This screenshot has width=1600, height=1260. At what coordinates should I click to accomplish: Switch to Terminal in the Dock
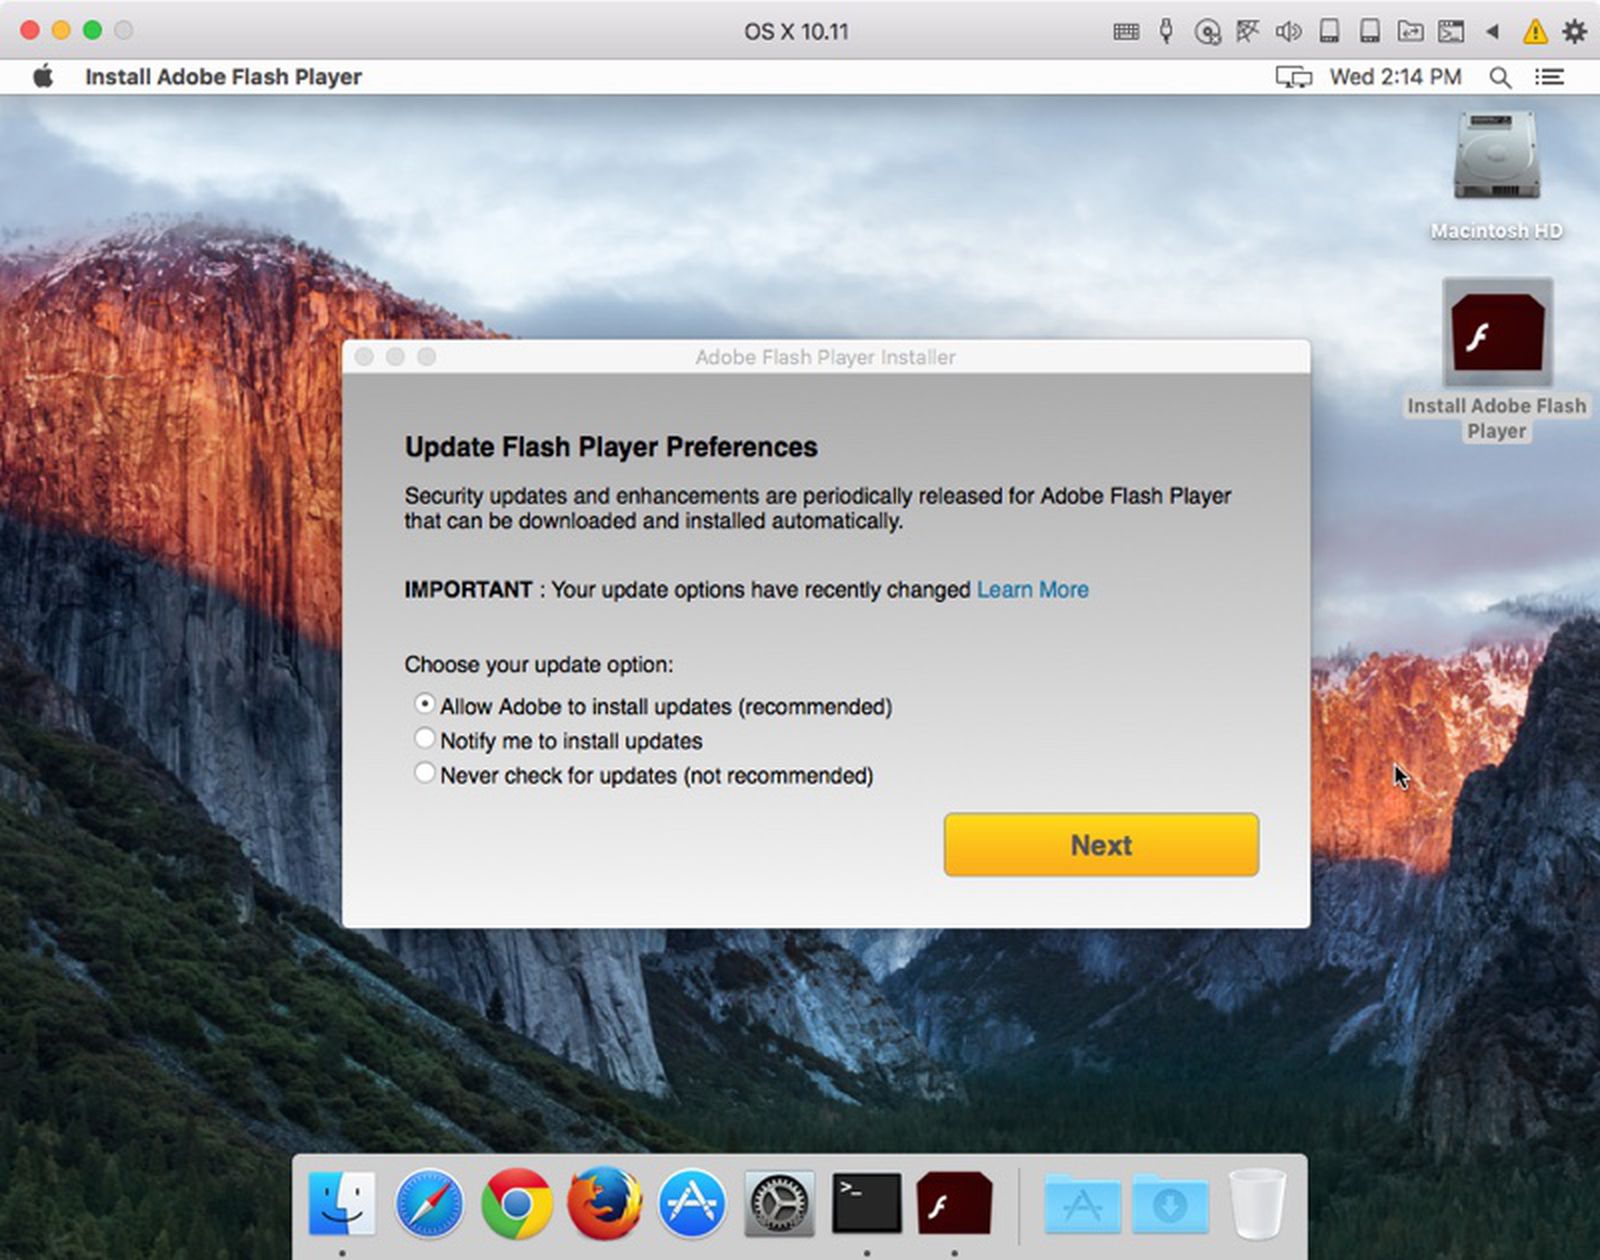(x=866, y=1203)
